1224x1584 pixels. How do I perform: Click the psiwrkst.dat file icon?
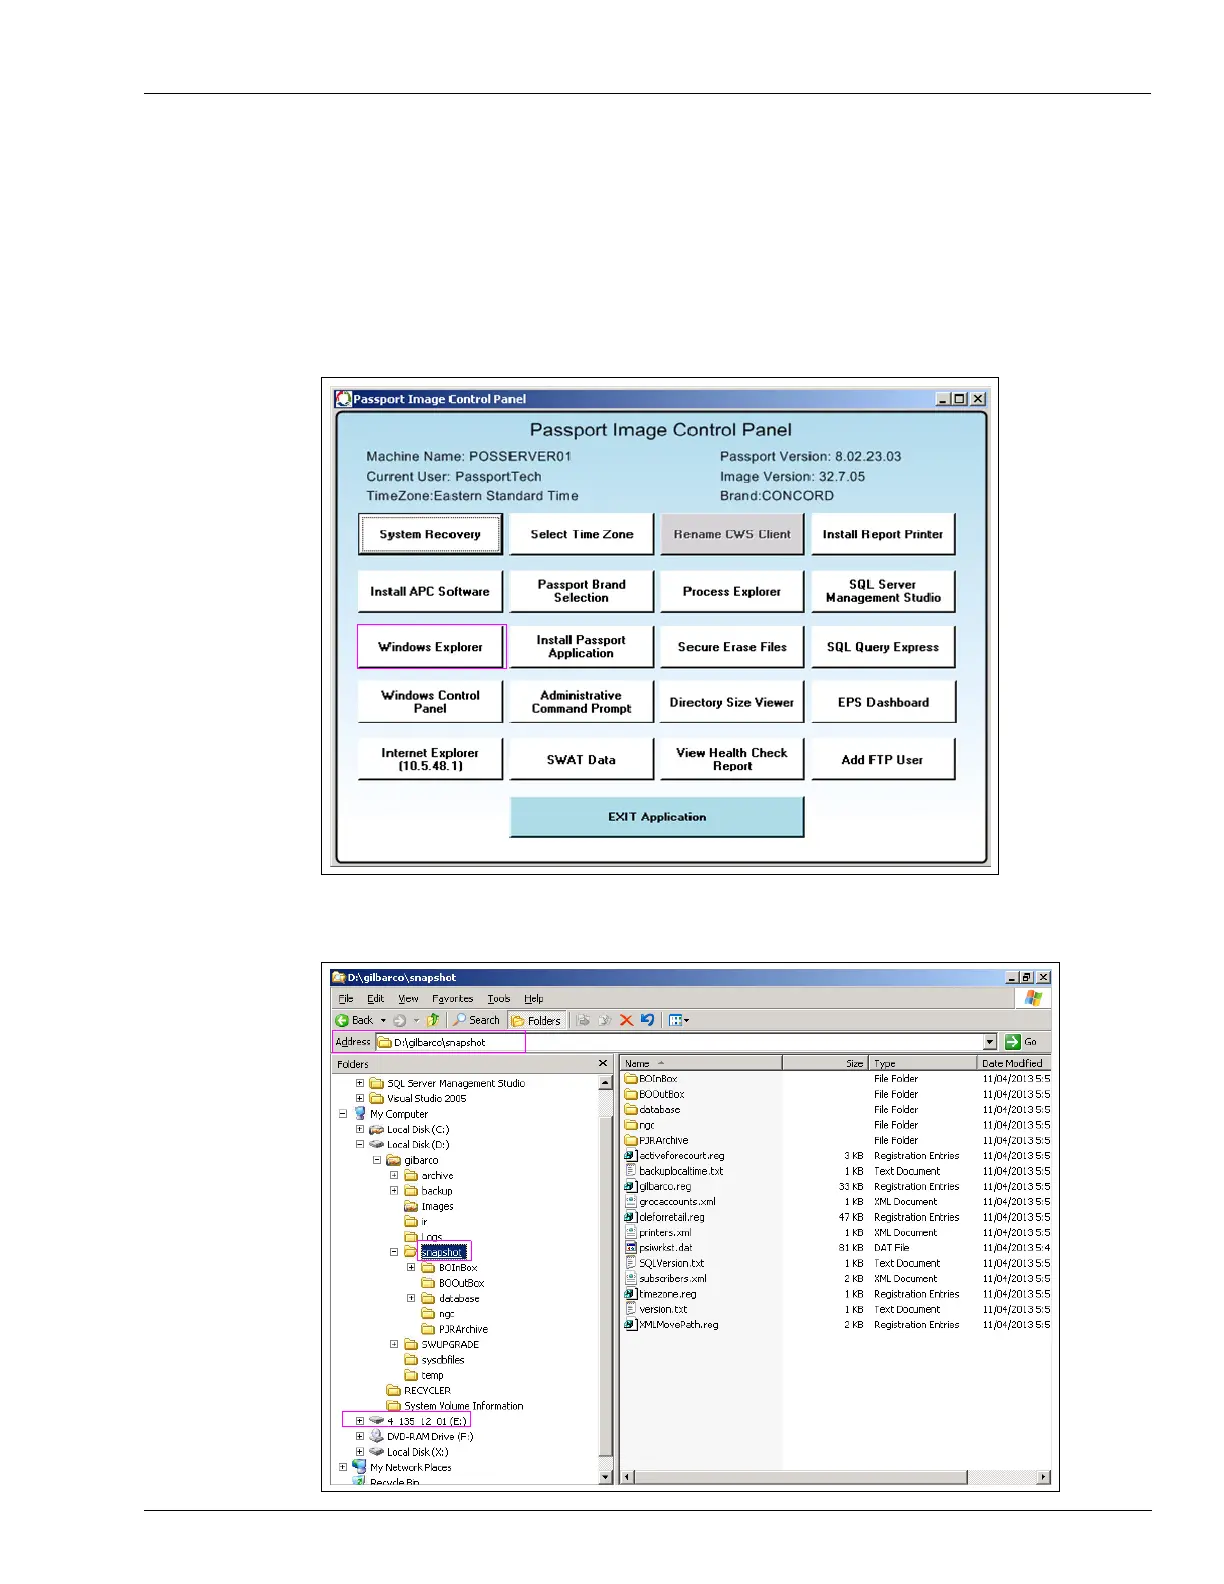pyautogui.click(x=631, y=1248)
